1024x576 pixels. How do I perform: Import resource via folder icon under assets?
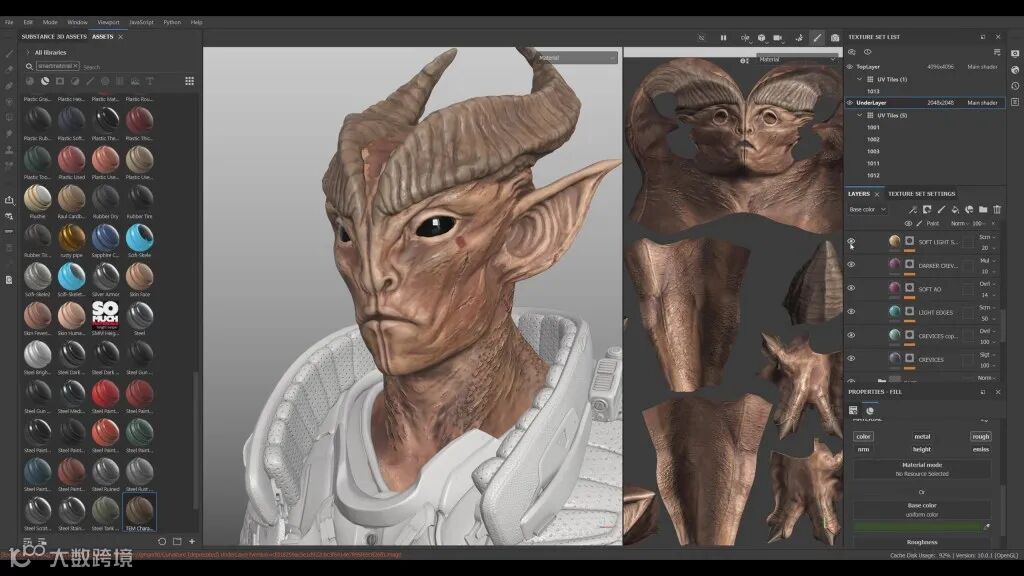[177, 541]
